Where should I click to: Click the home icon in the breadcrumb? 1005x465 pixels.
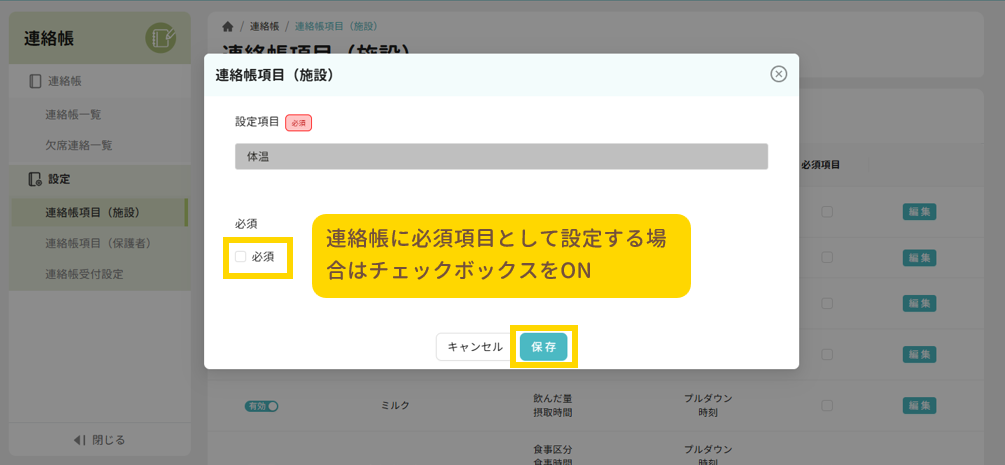[228, 26]
